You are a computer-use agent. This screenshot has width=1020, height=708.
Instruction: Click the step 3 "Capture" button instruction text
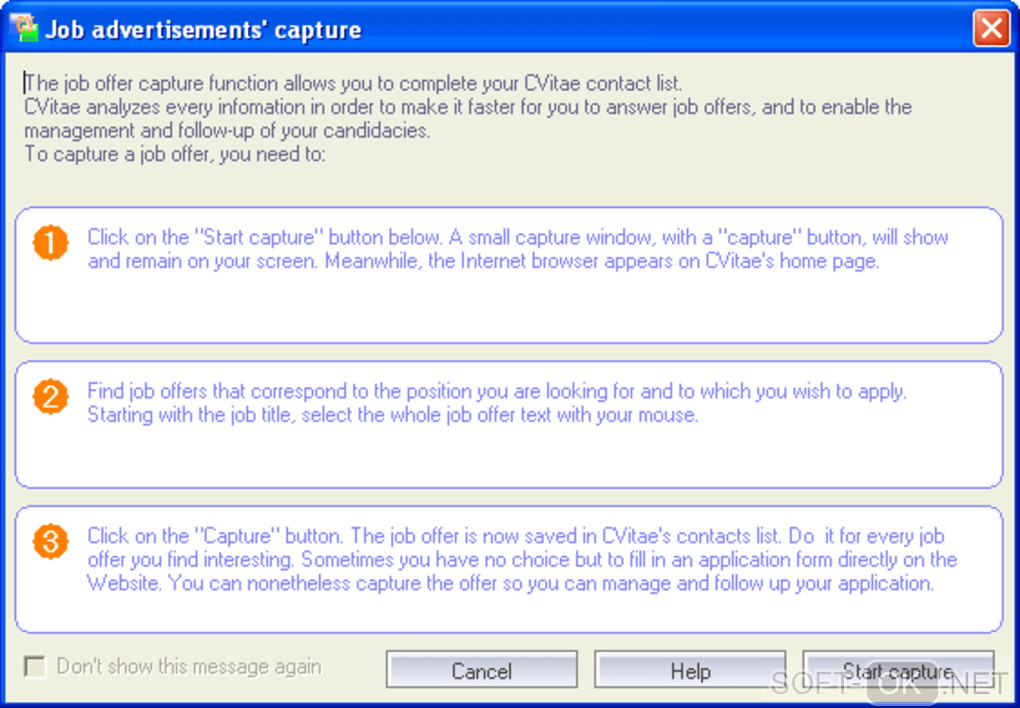point(521,559)
